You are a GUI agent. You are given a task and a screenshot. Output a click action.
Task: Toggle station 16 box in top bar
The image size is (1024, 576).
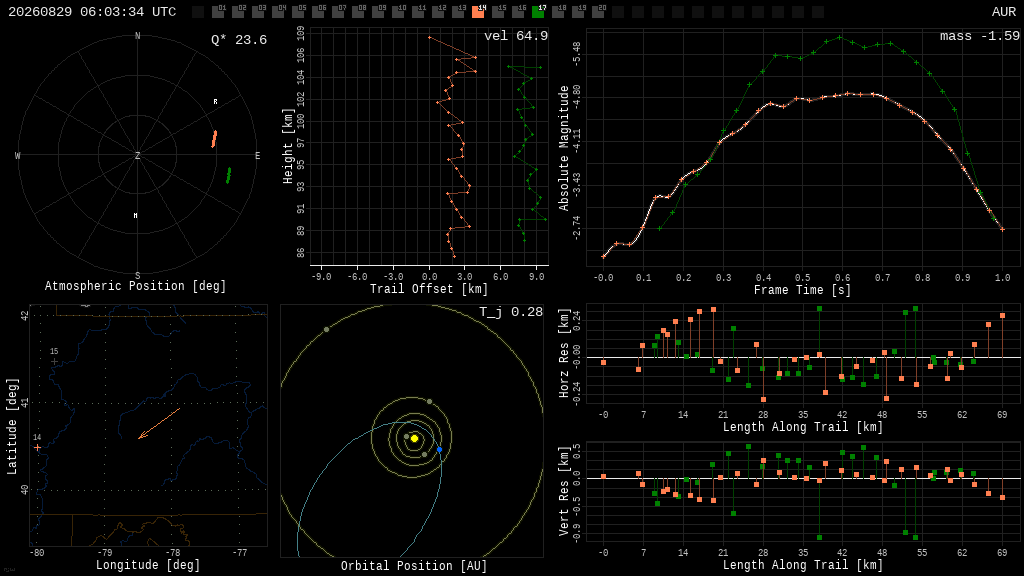(x=518, y=11)
